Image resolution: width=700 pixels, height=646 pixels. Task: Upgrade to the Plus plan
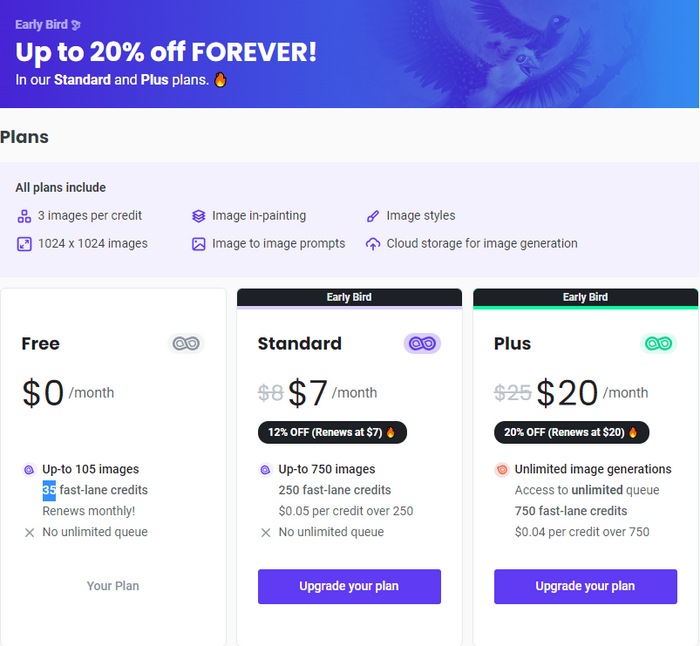coord(585,586)
